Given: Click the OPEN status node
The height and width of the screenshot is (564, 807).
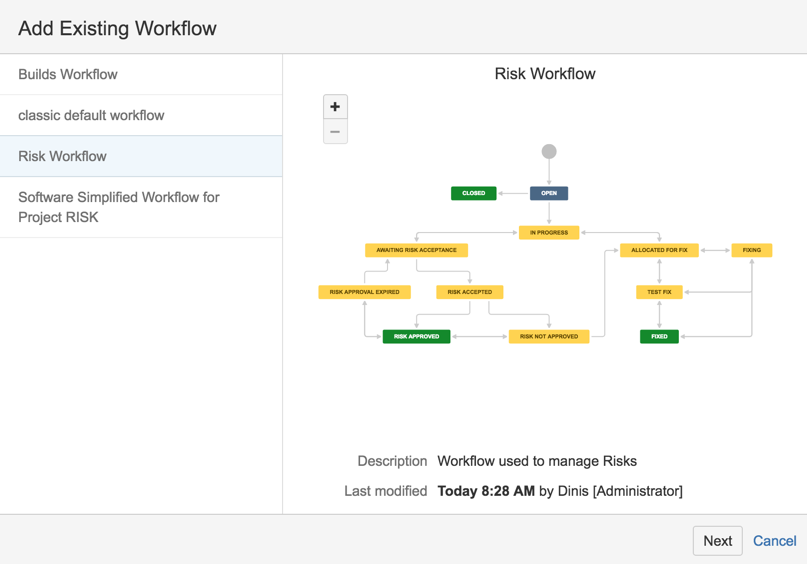Looking at the screenshot, I should pos(549,193).
